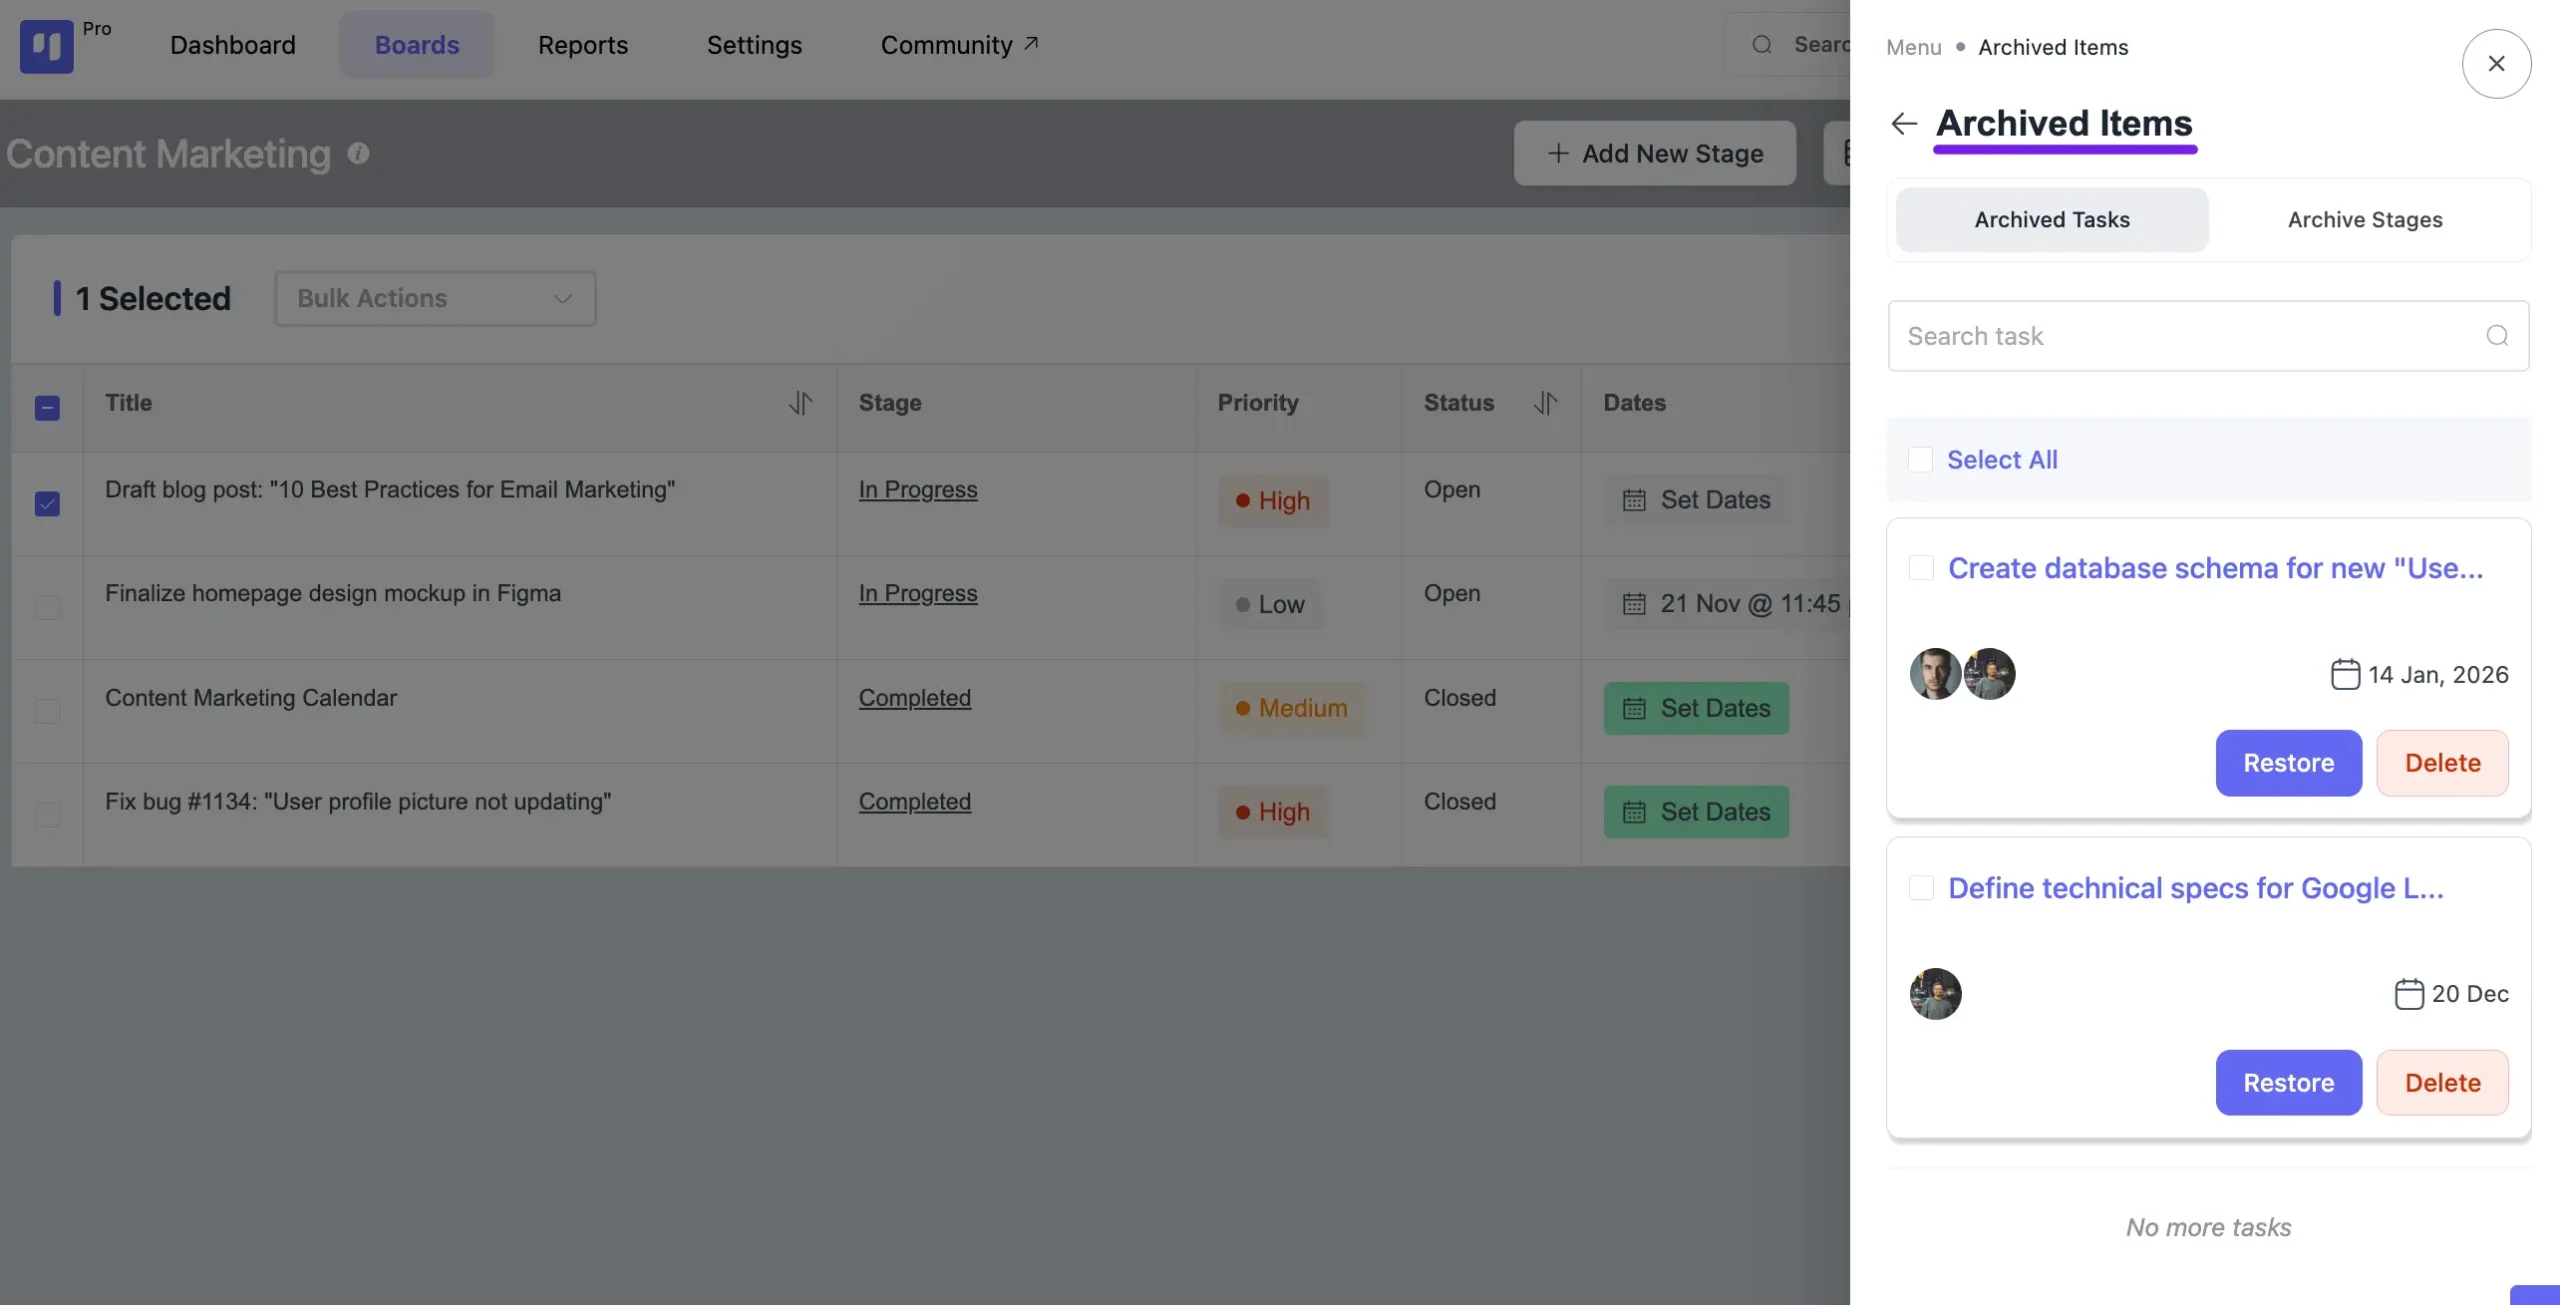Close the Archived Items panel

pos(2496,64)
